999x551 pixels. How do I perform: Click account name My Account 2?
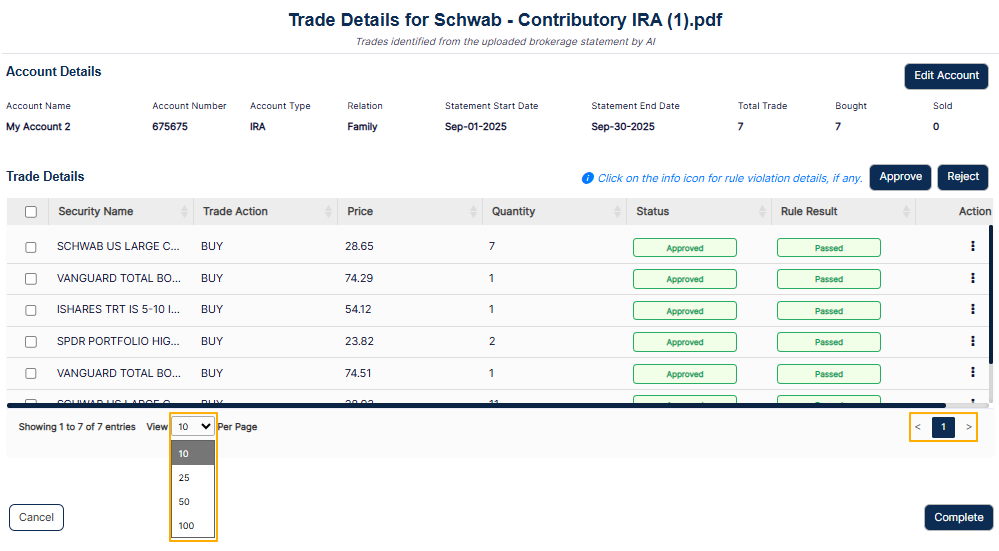(x=38, y=127)
